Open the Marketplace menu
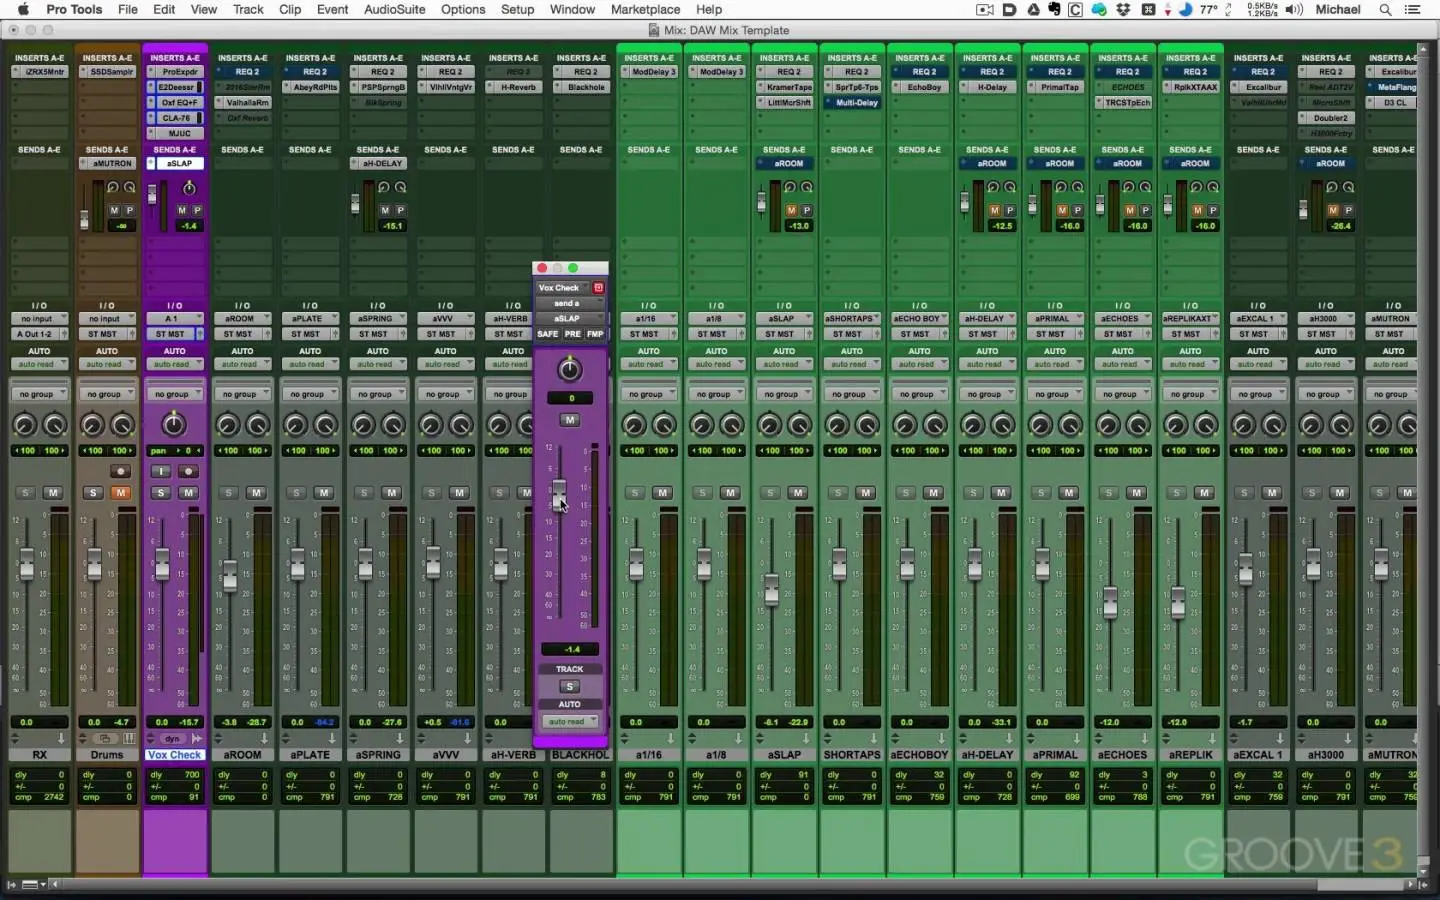The height and width of the screenshot is (900, 1440). (x=645, y=9)
